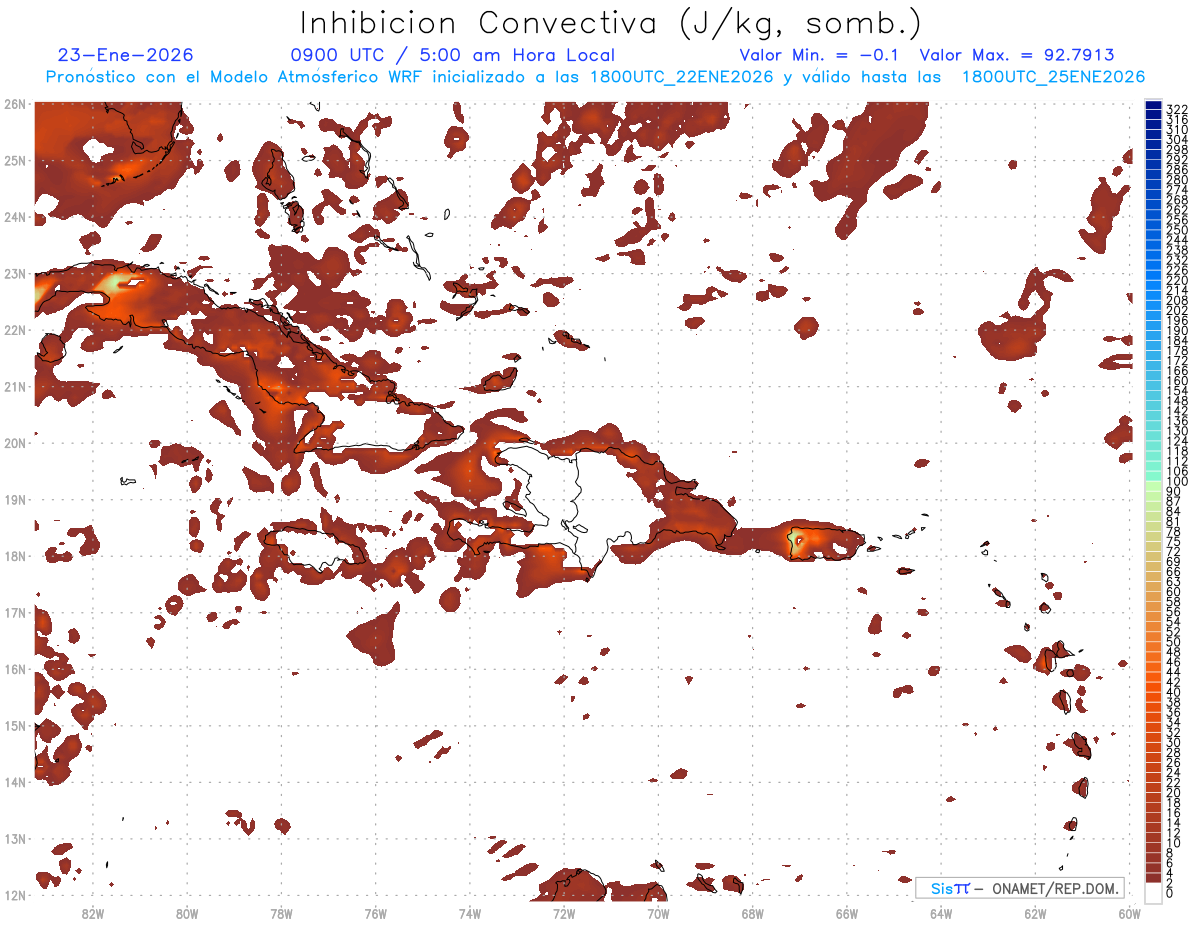
Task: Click the "12N" latitude label
Action: click(x=14, y=895)
